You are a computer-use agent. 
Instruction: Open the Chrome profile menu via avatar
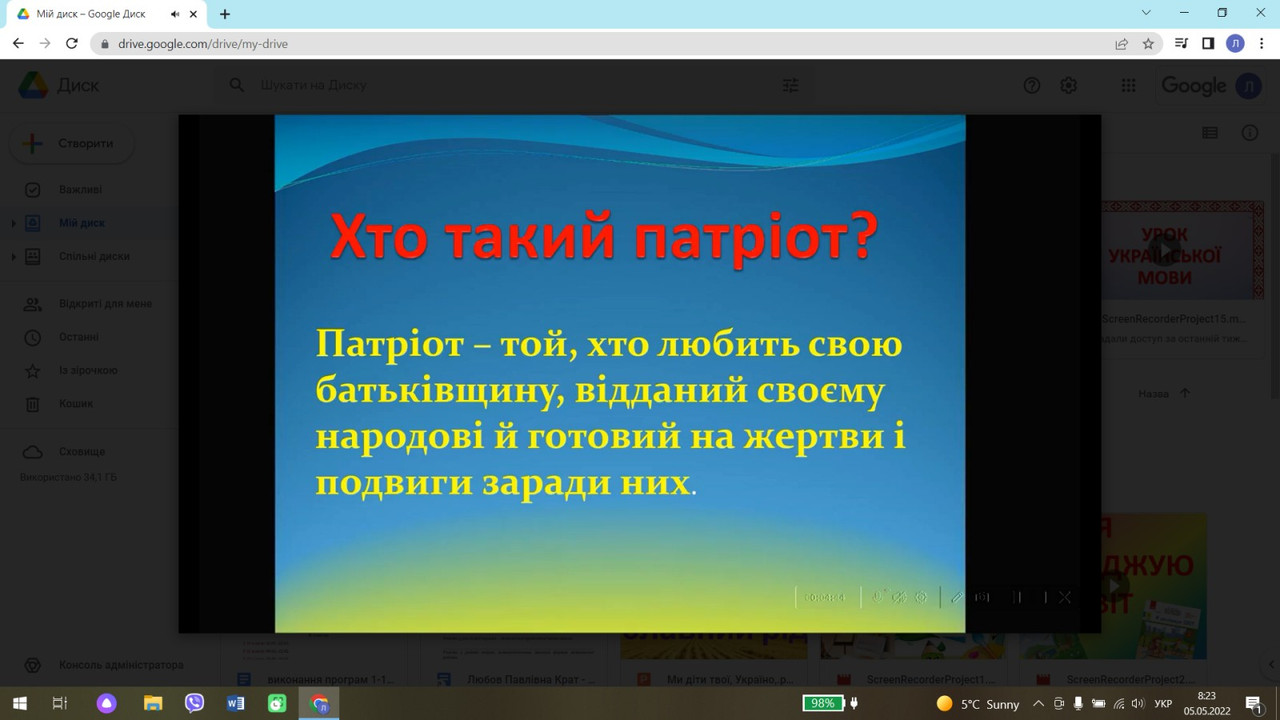(x=1235, y=44)
